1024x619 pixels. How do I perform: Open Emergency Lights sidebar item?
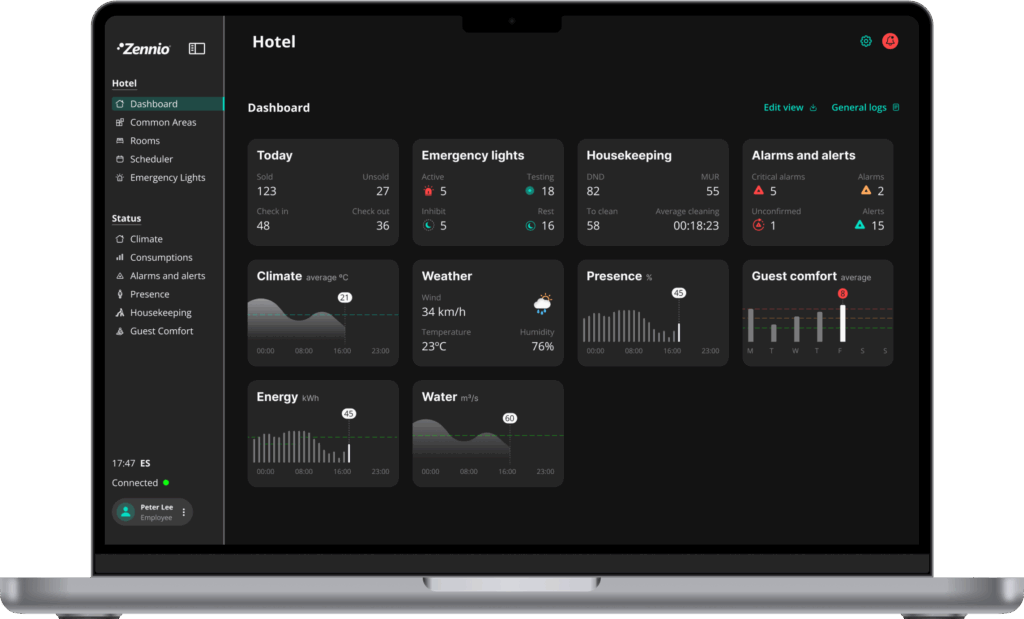167,178
